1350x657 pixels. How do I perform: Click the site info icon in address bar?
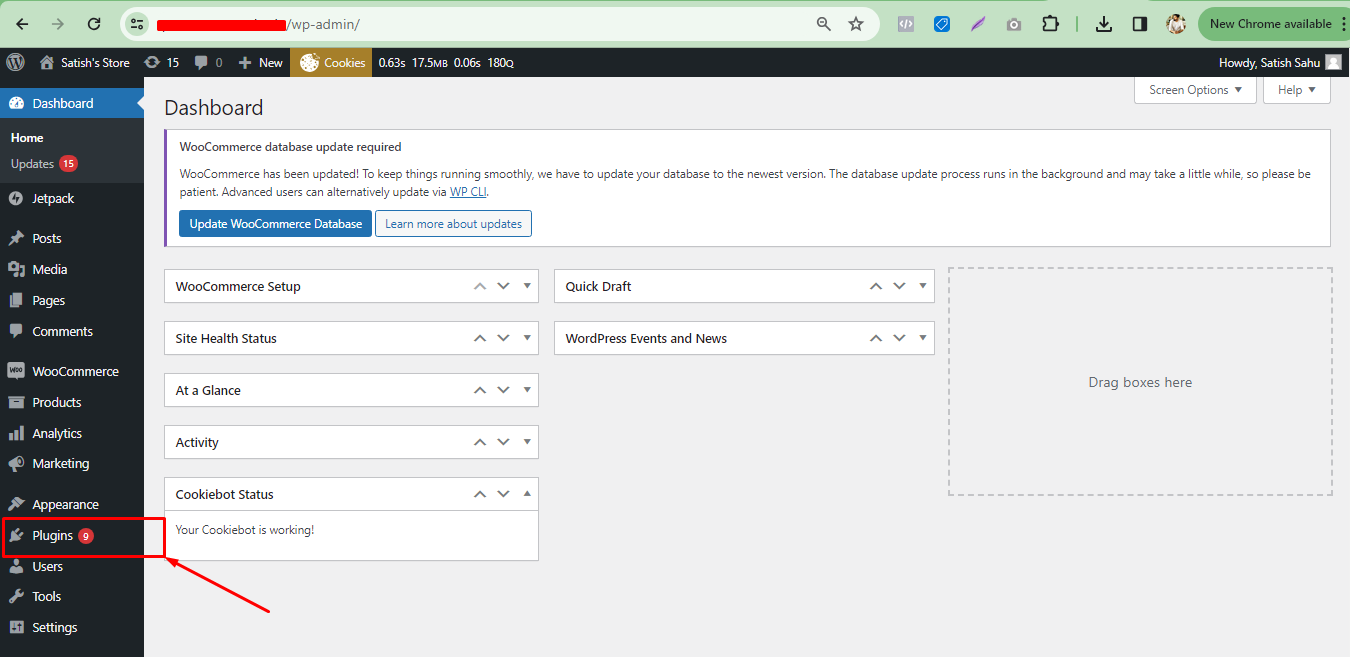point(138,24)
